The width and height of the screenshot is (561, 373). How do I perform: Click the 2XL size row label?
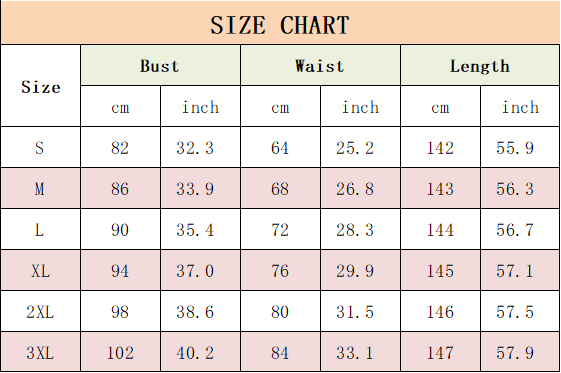[40, 311]
